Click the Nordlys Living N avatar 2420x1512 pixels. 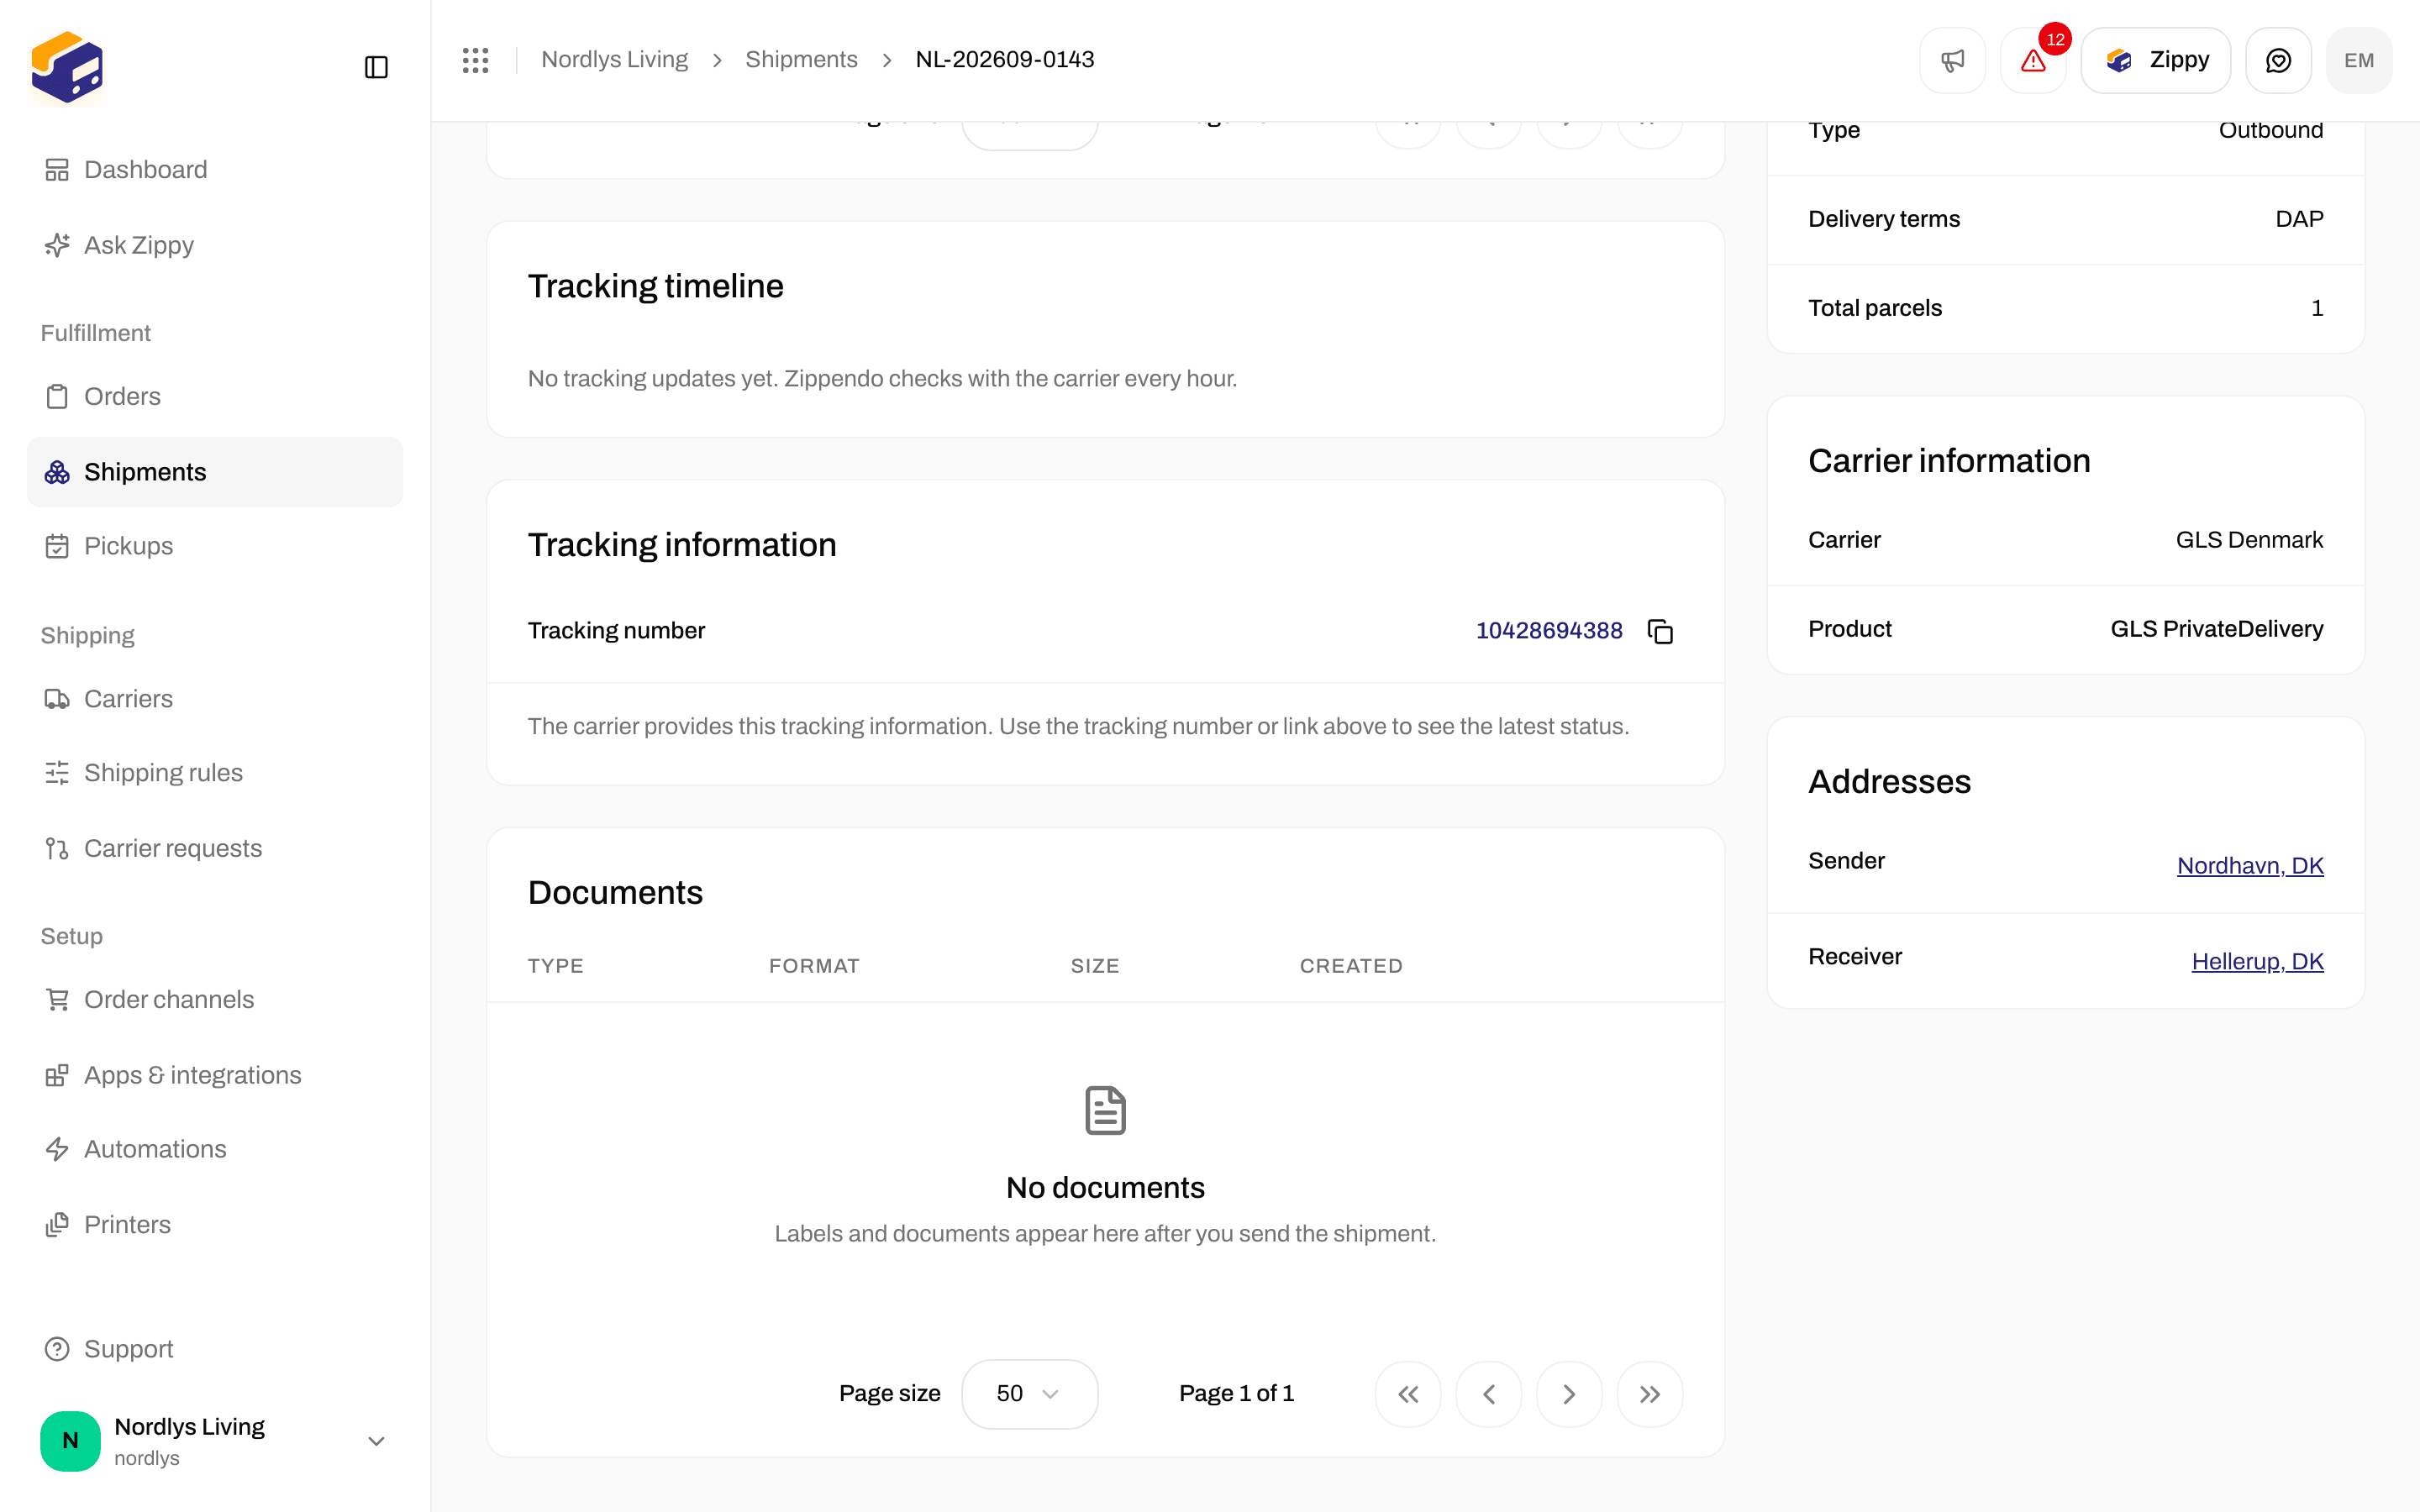tap(70, 1441)
